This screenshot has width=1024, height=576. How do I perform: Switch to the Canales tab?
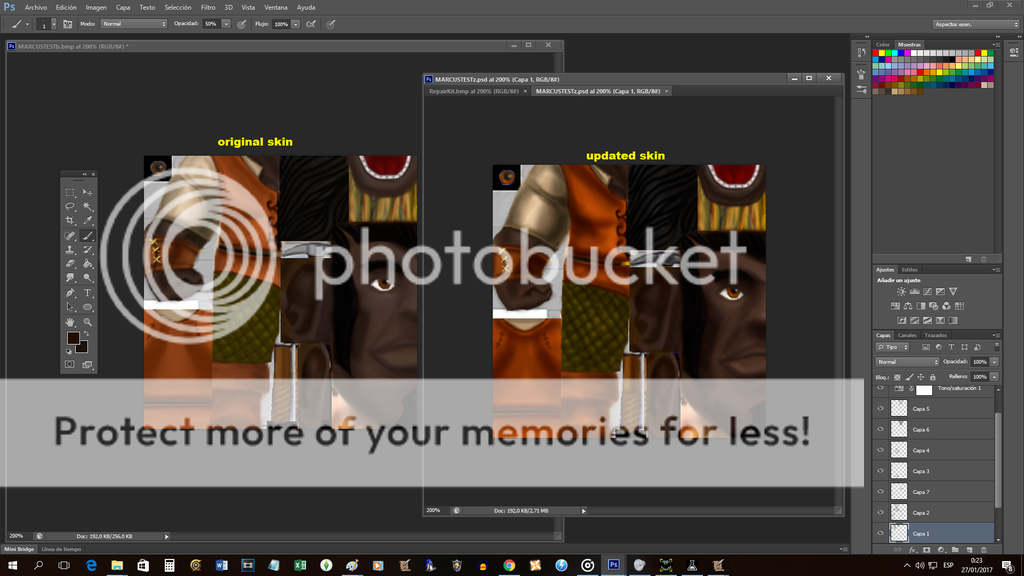coord(907,336)
